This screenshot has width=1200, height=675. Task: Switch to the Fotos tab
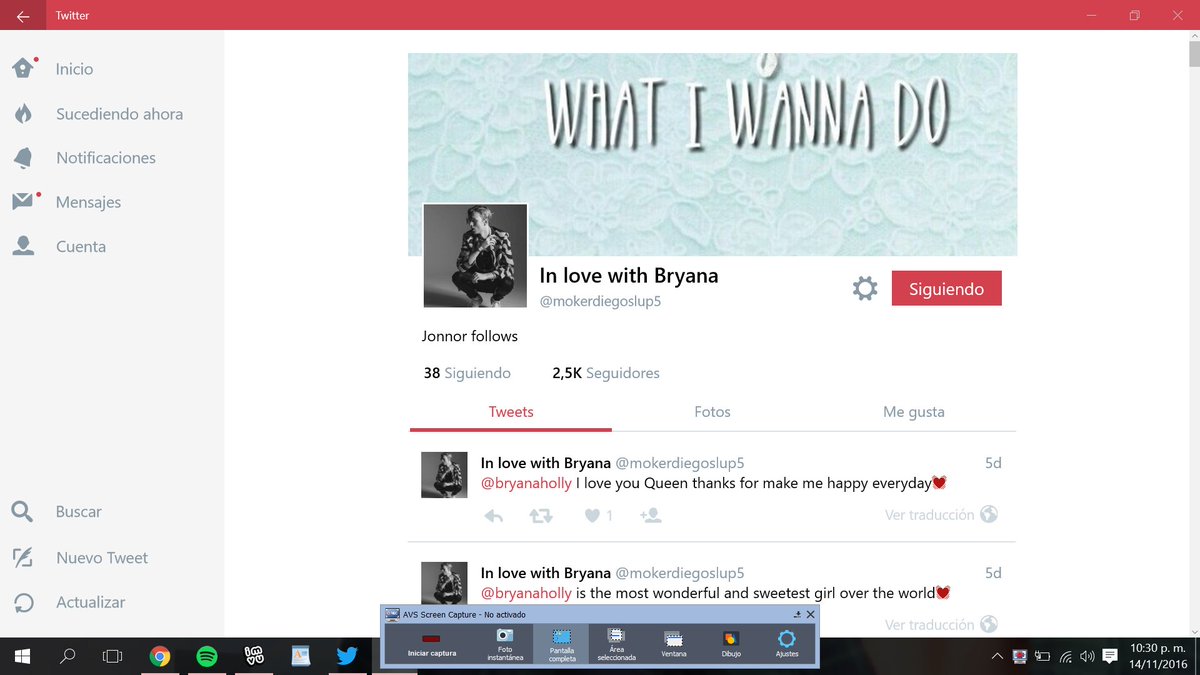point(712,412)
